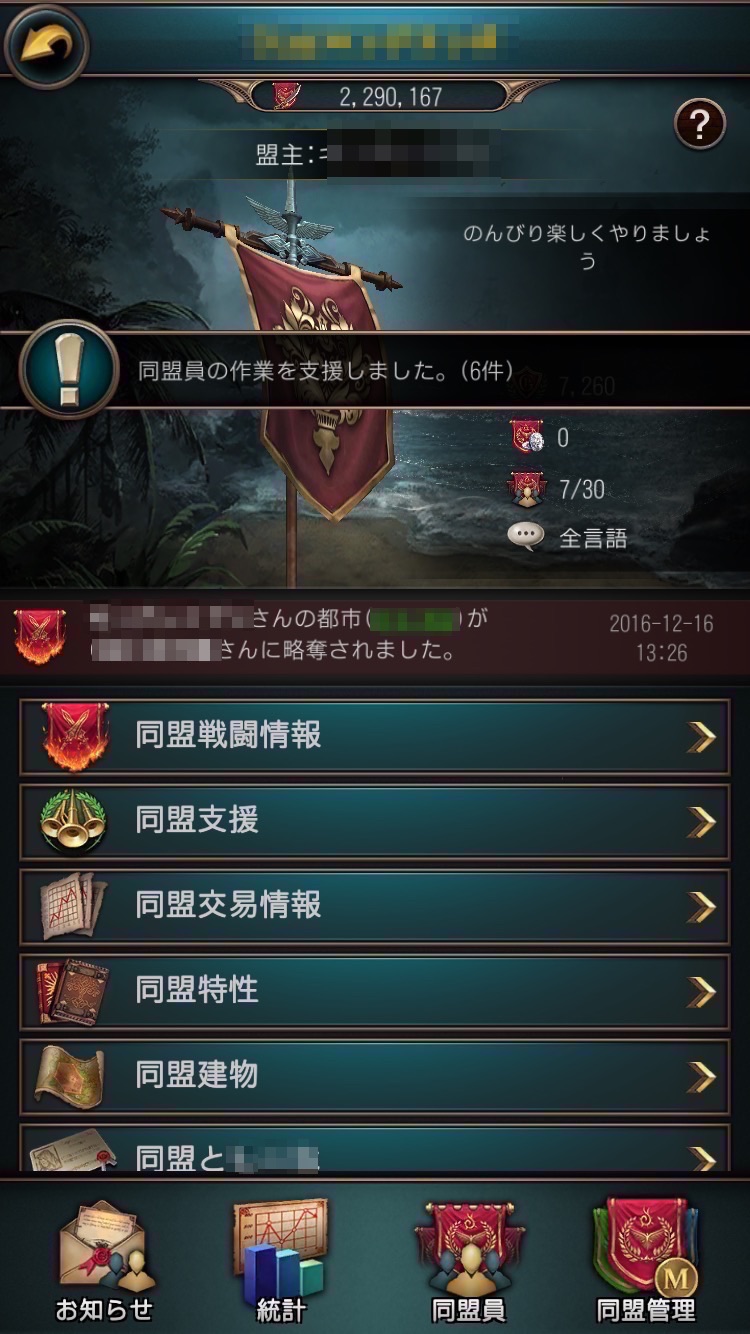Open the 同盟特性 menu entry
The image size is (750, 1334).
(x=375, y=992)
